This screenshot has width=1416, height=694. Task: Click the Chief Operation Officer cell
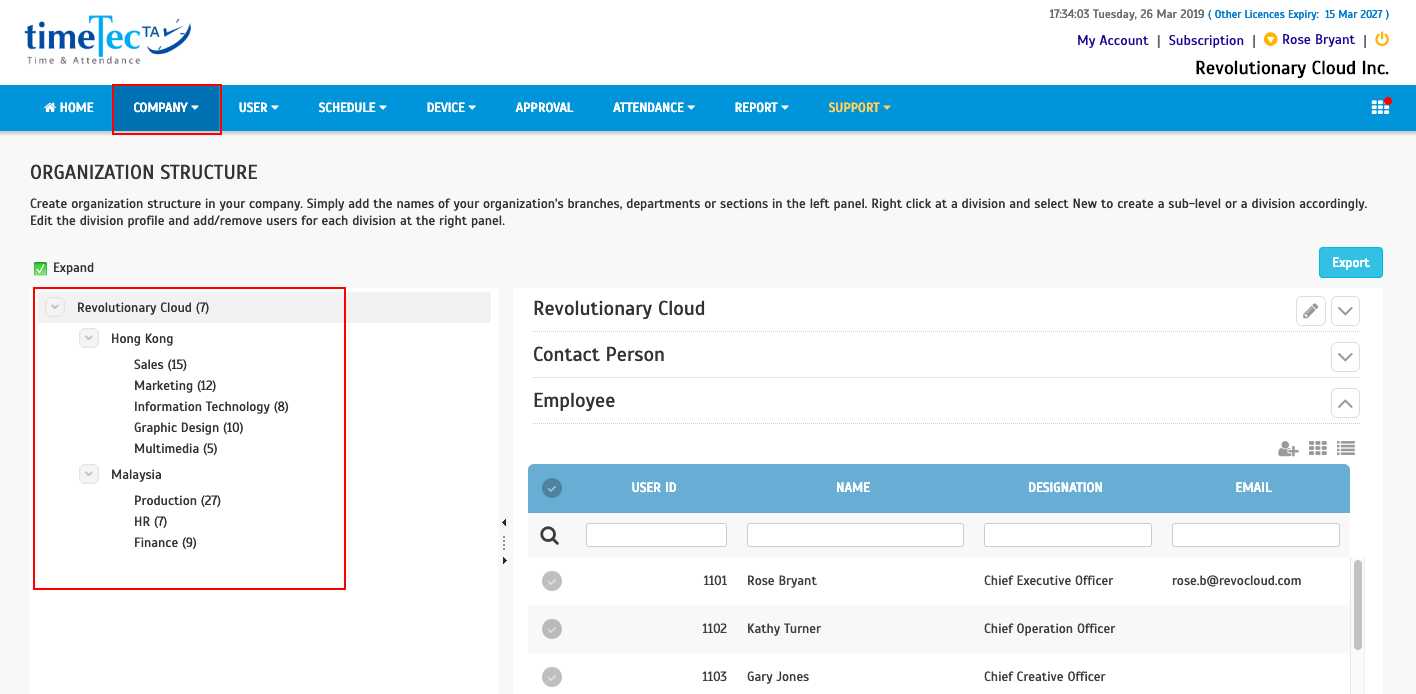tap(1049, 629)
